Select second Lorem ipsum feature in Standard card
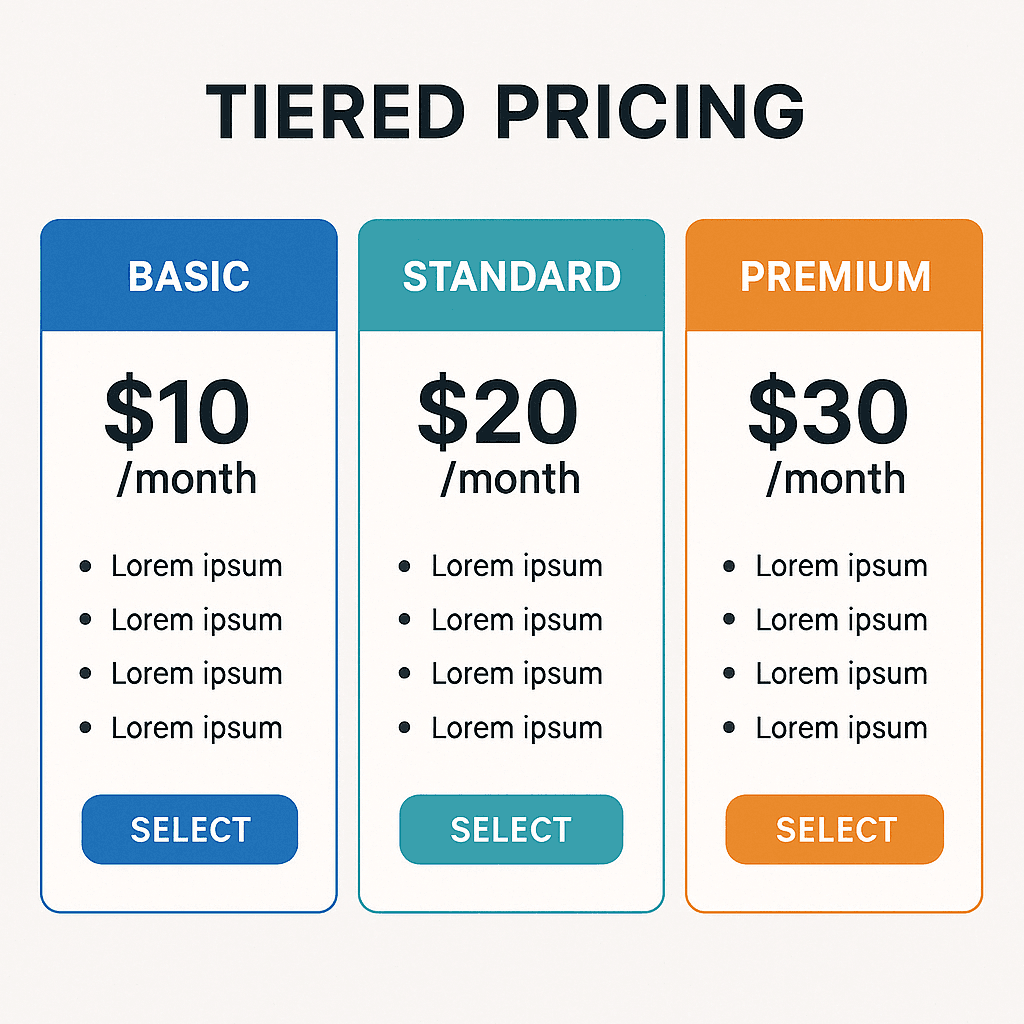 516,620
